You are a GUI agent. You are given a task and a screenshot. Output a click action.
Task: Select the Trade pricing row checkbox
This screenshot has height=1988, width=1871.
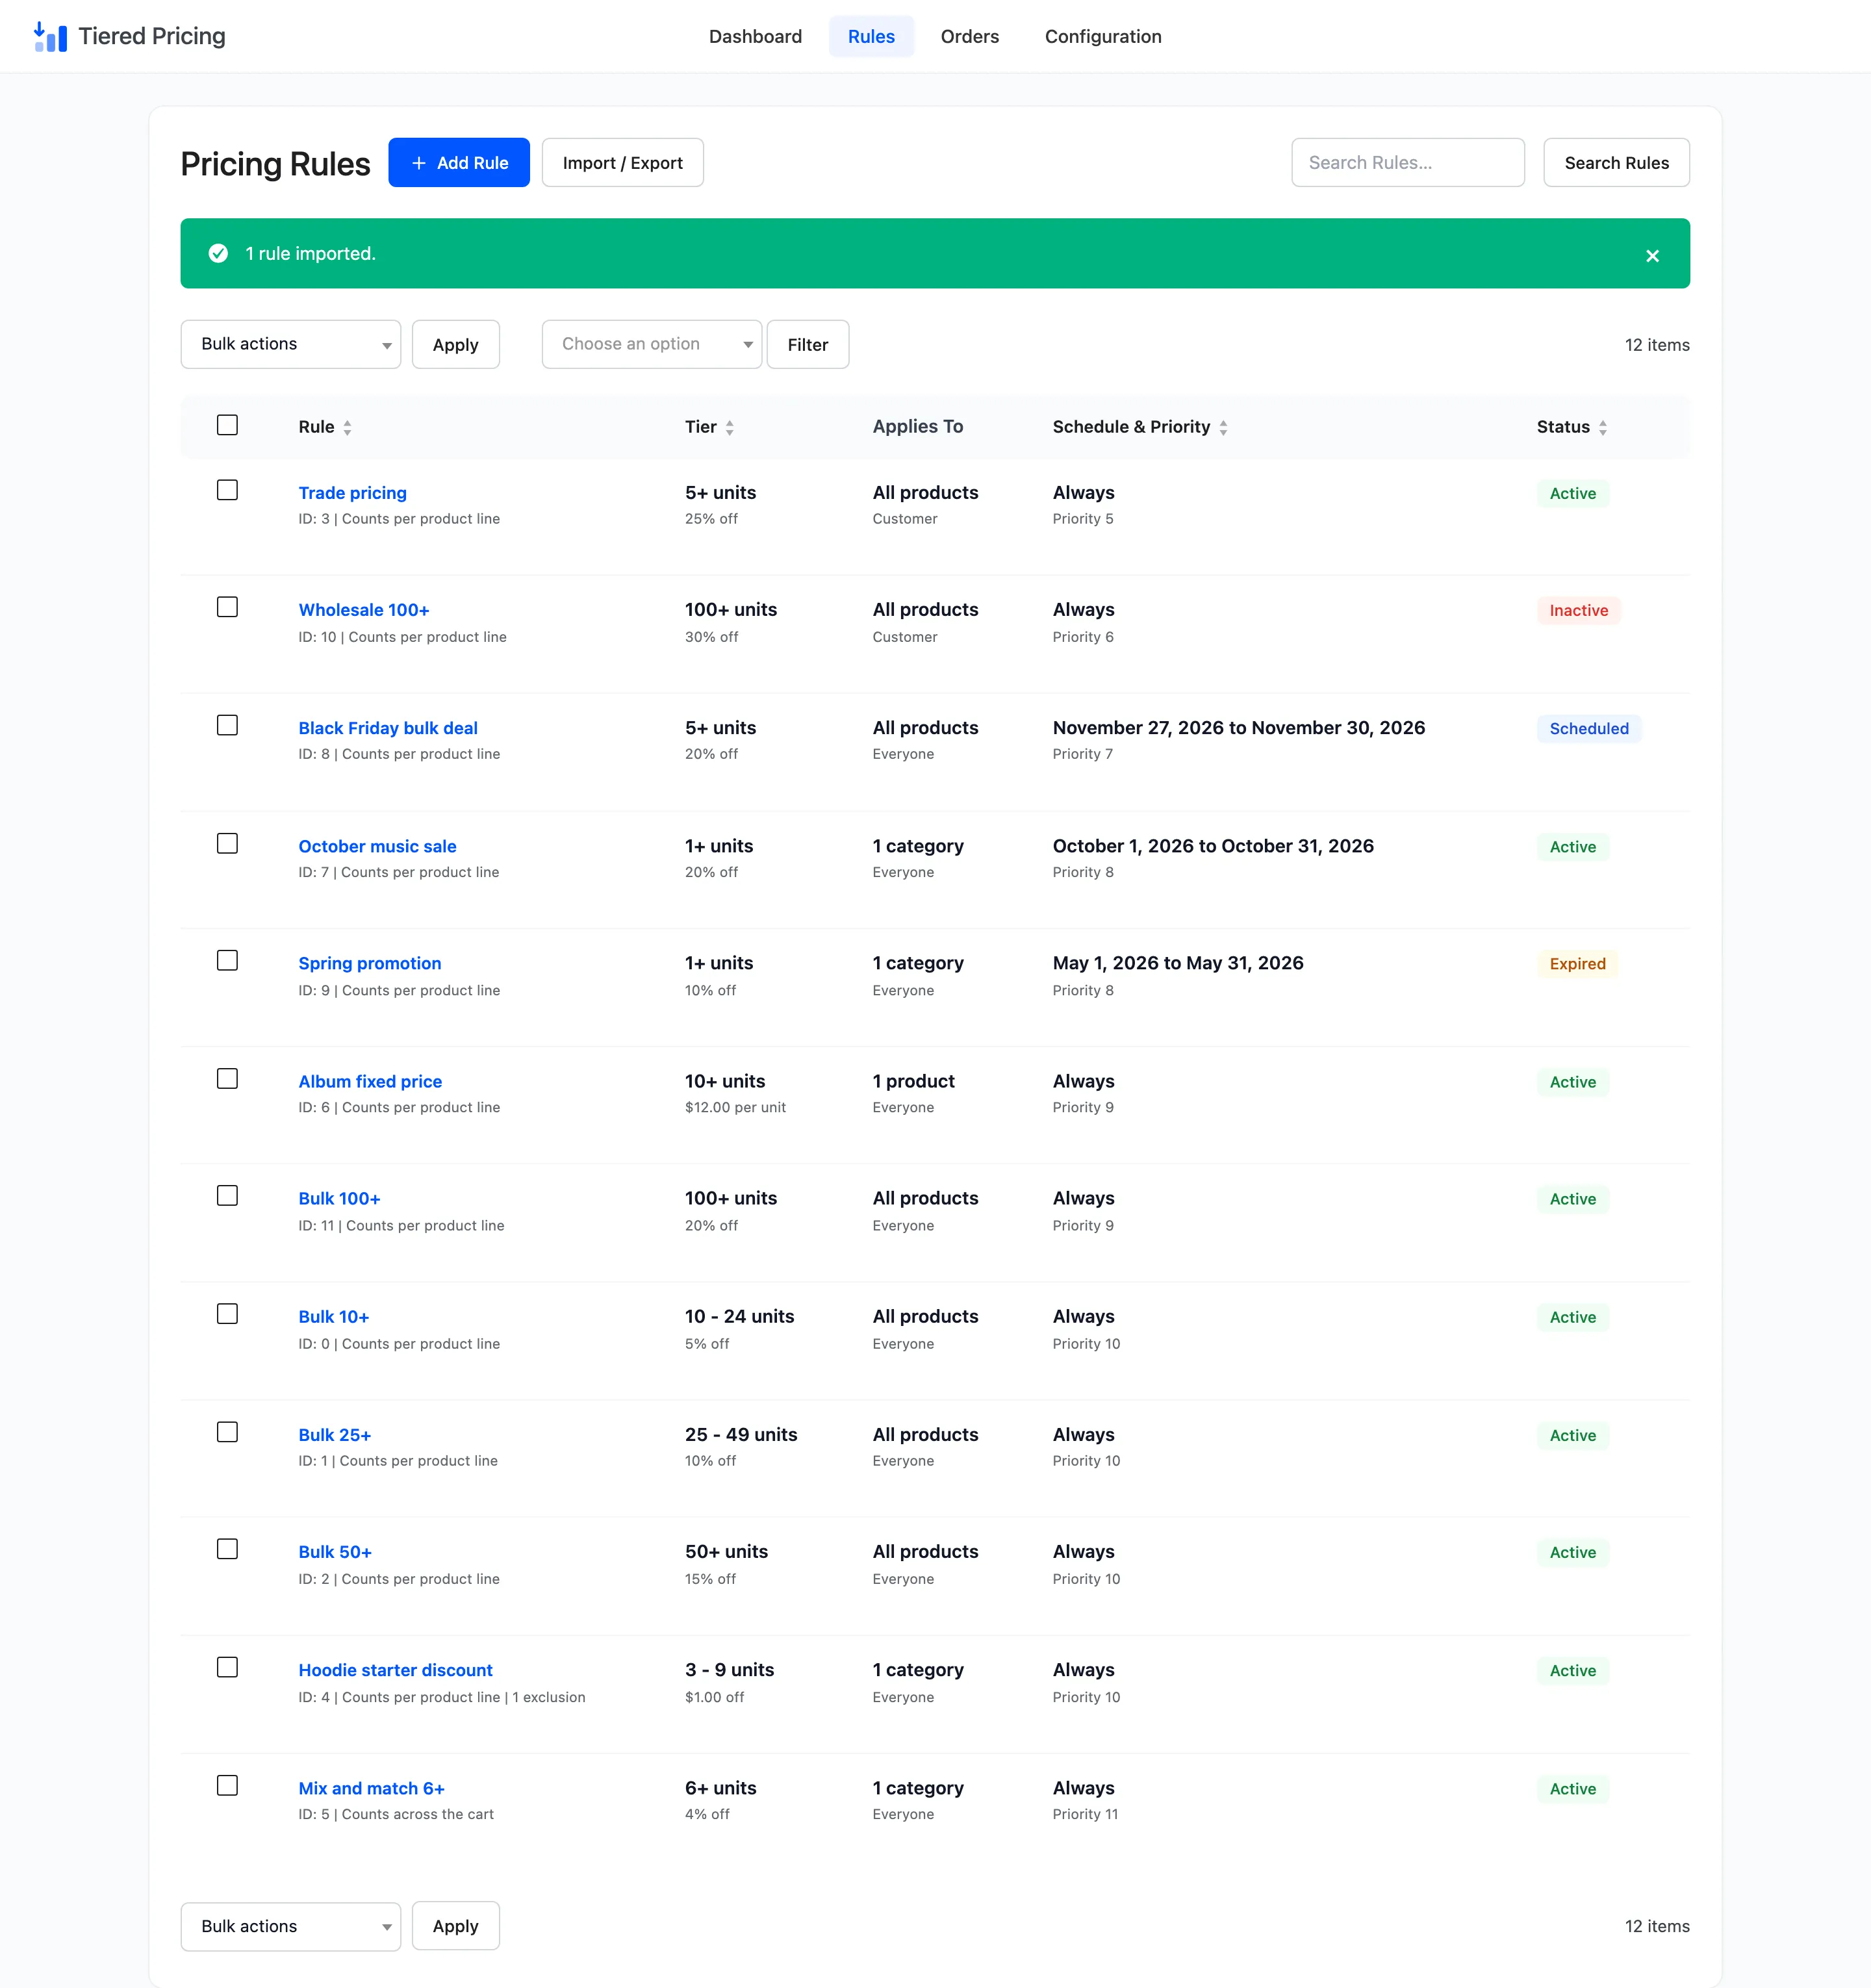tap(227, 490)
